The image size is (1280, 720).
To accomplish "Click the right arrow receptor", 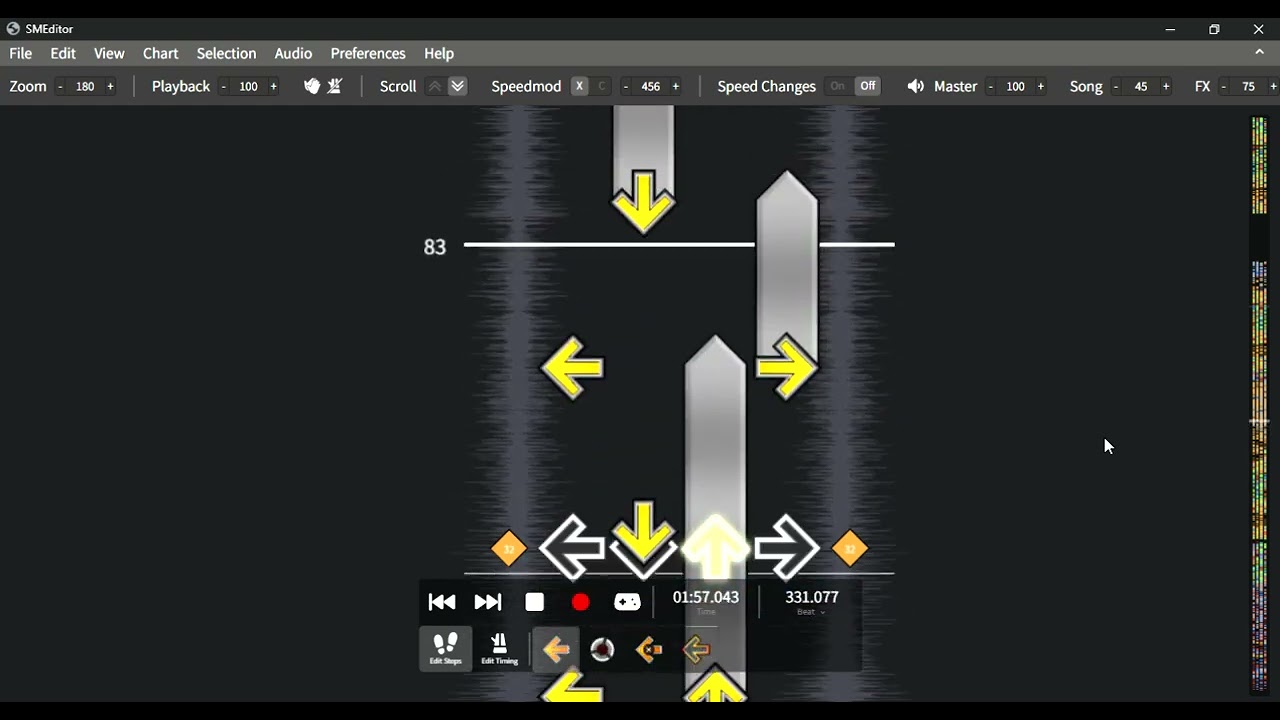I will point(787,547).
